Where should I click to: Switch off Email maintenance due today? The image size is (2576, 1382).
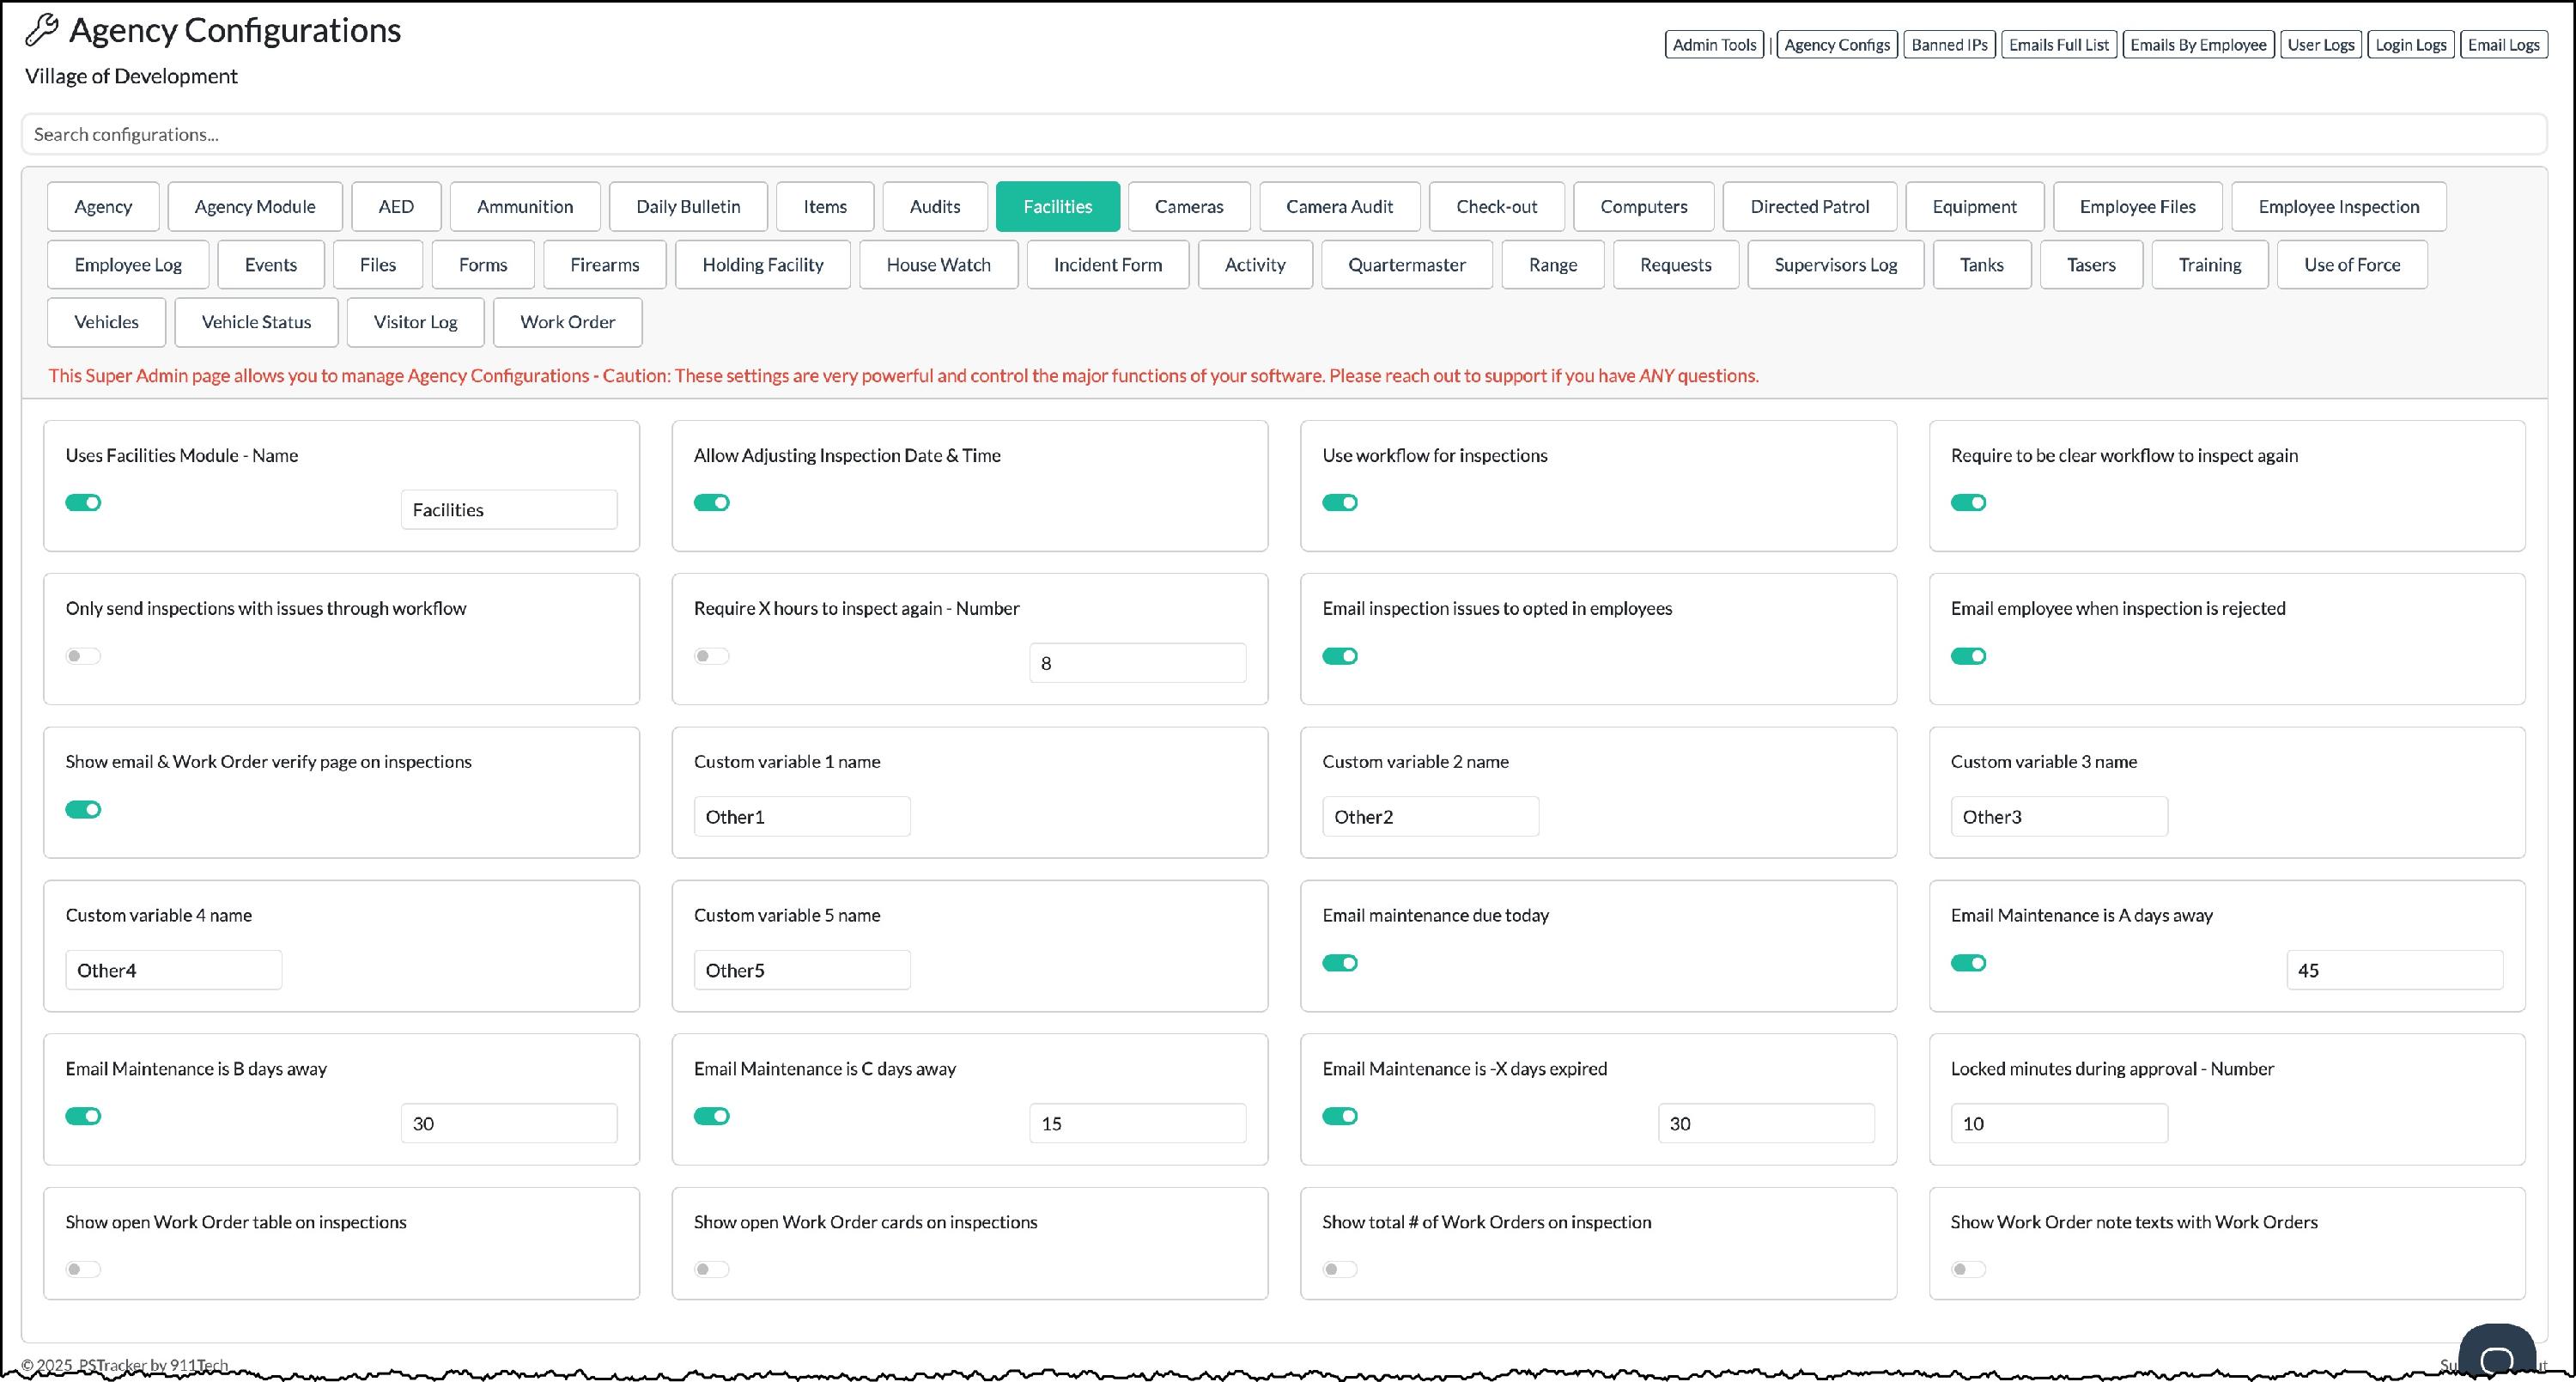tap(1339, 963)
